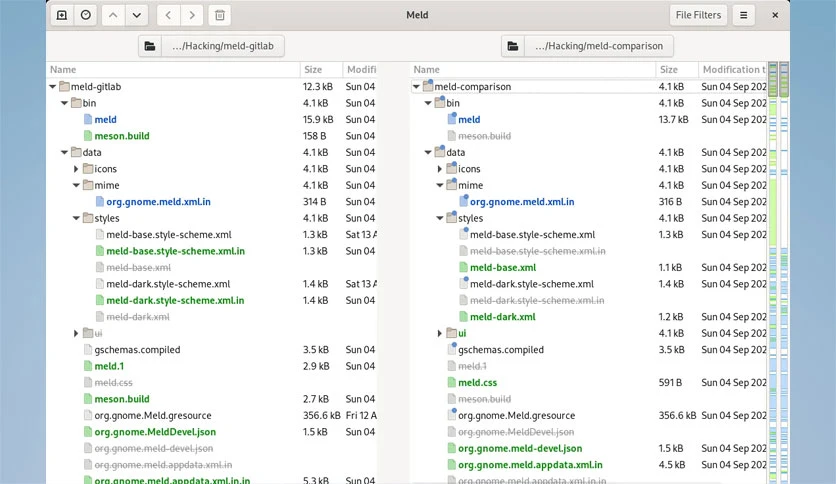Expand the icons folder in left pane
Screen dimensions: 836x484
coord(76,169)
